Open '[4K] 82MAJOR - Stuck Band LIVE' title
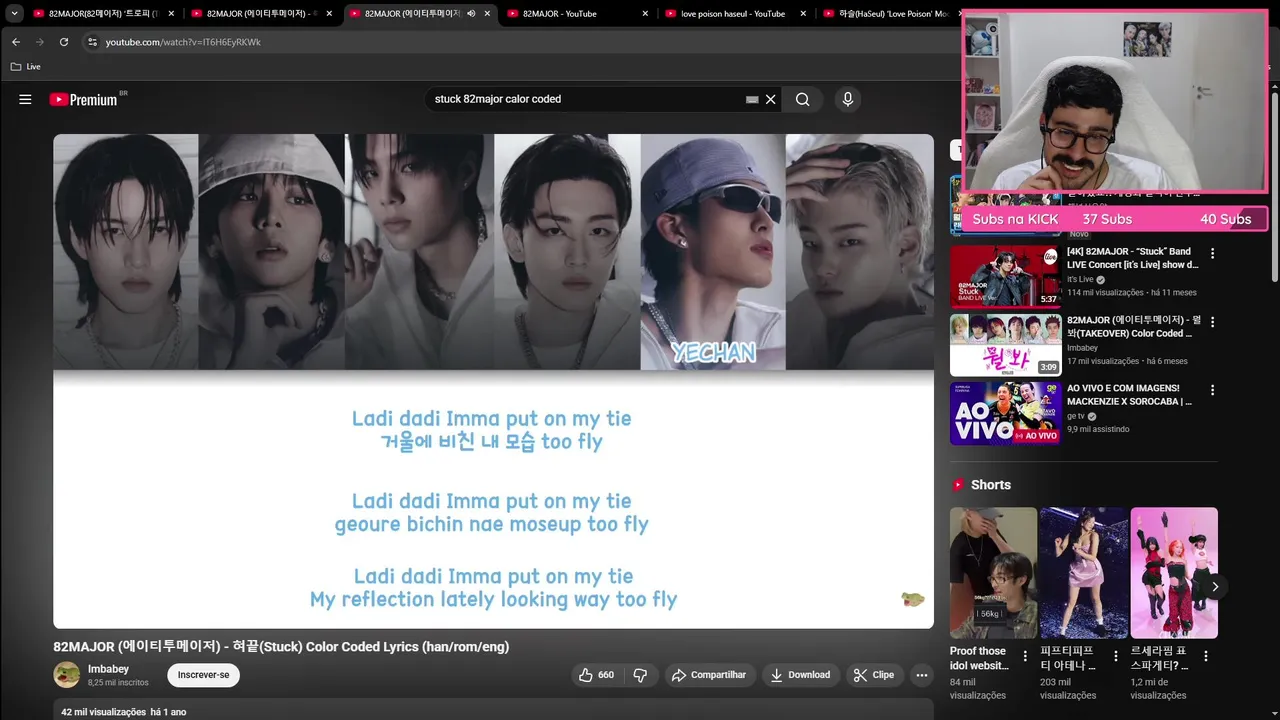This screenshot has height=720, width=1280. (x=1132, y=258)
